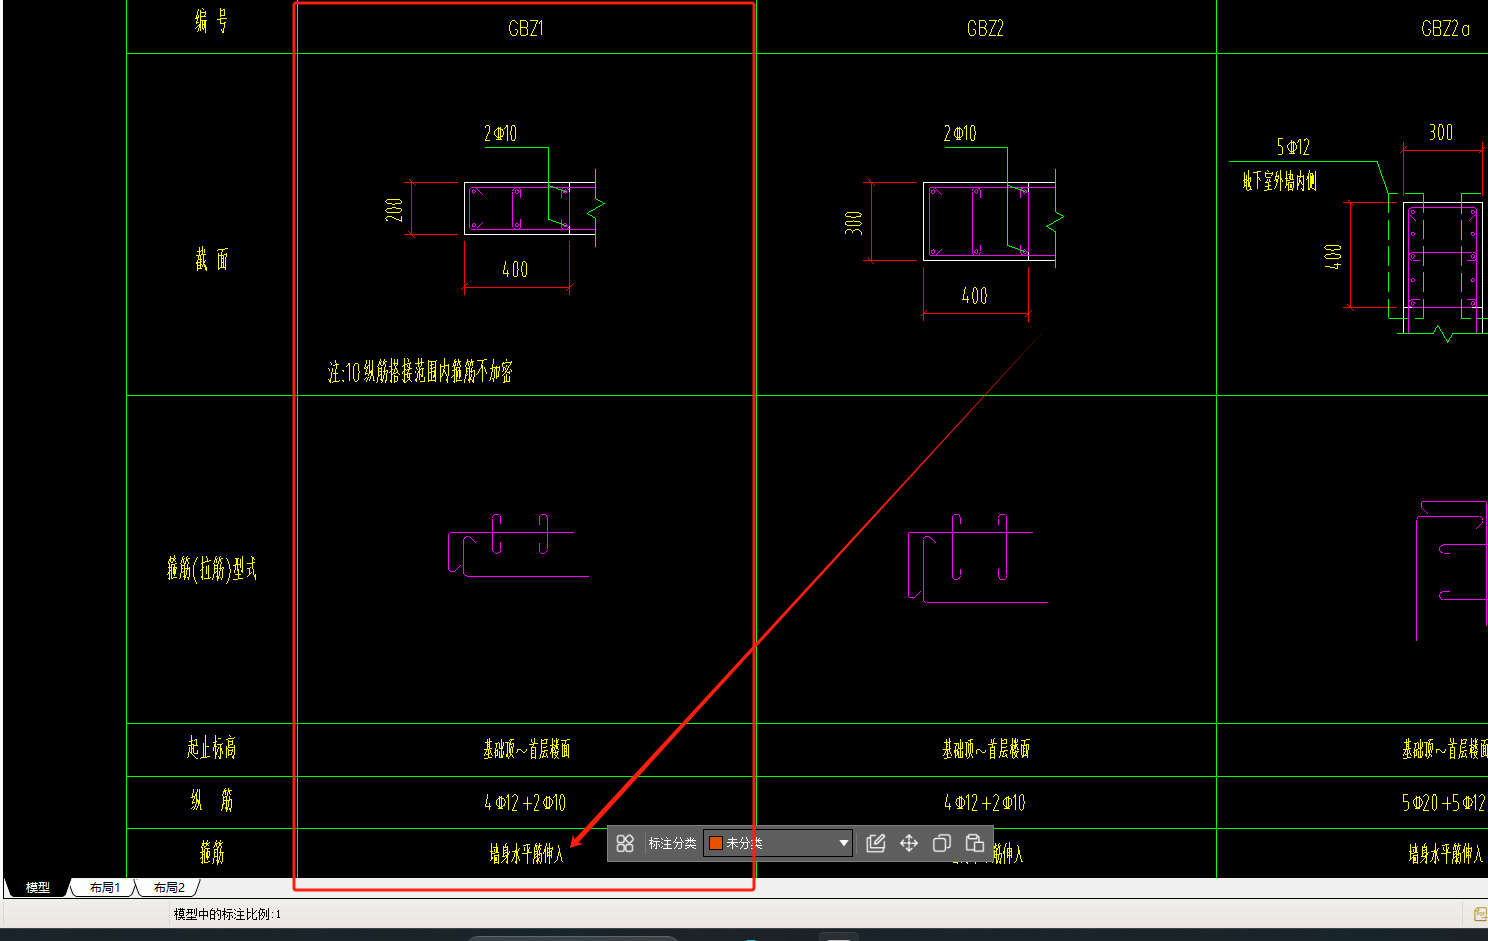The width and height of the screenshot is (1488, 941).
Task: Click the 模型中的标注比例:1 status text
Action: [227, 914]
